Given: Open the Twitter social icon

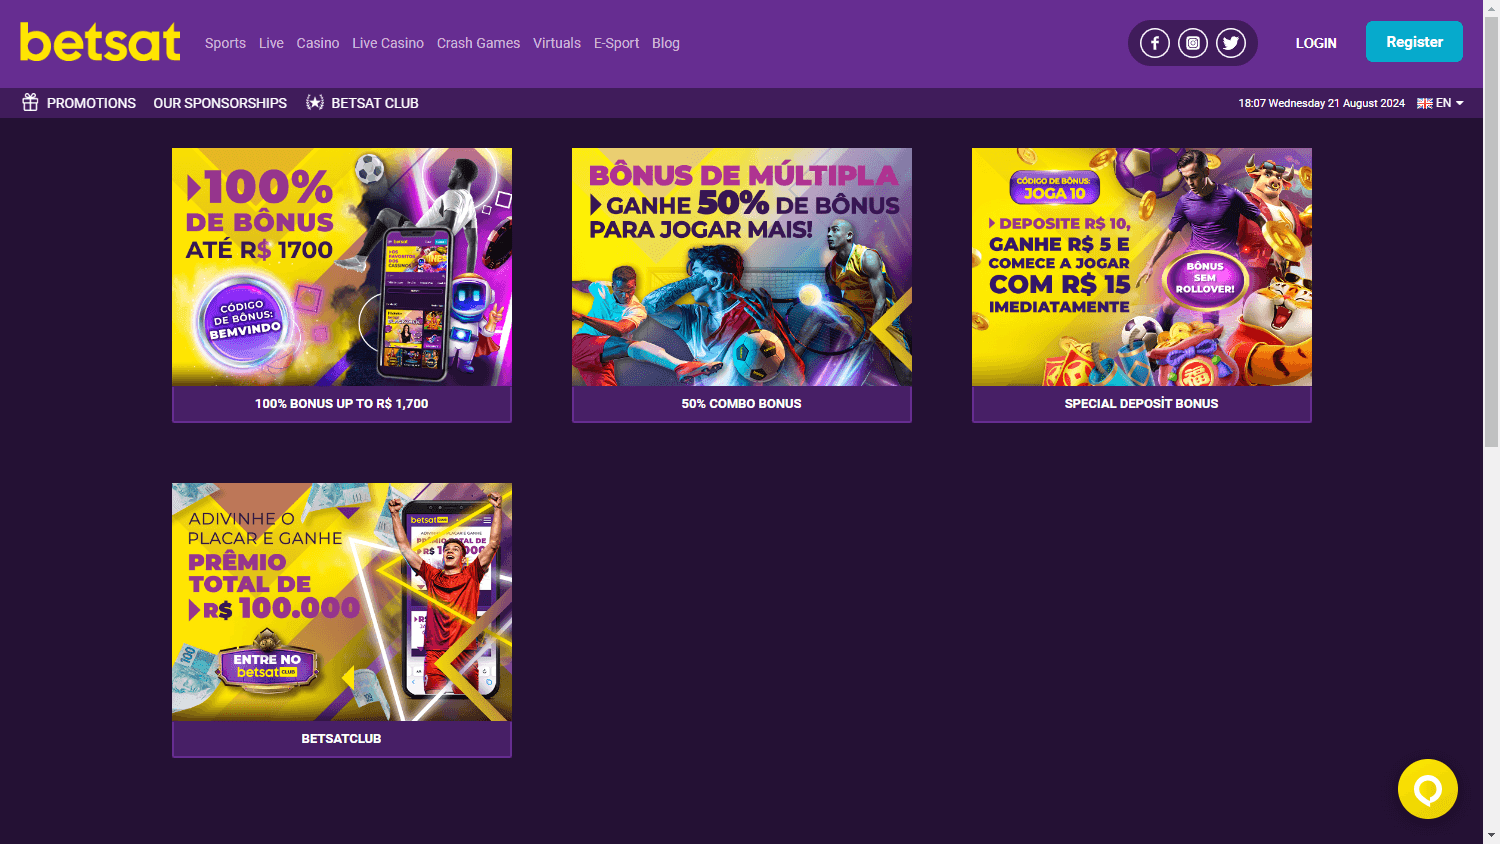Looking at the screenshot, I should [1231, 43].
